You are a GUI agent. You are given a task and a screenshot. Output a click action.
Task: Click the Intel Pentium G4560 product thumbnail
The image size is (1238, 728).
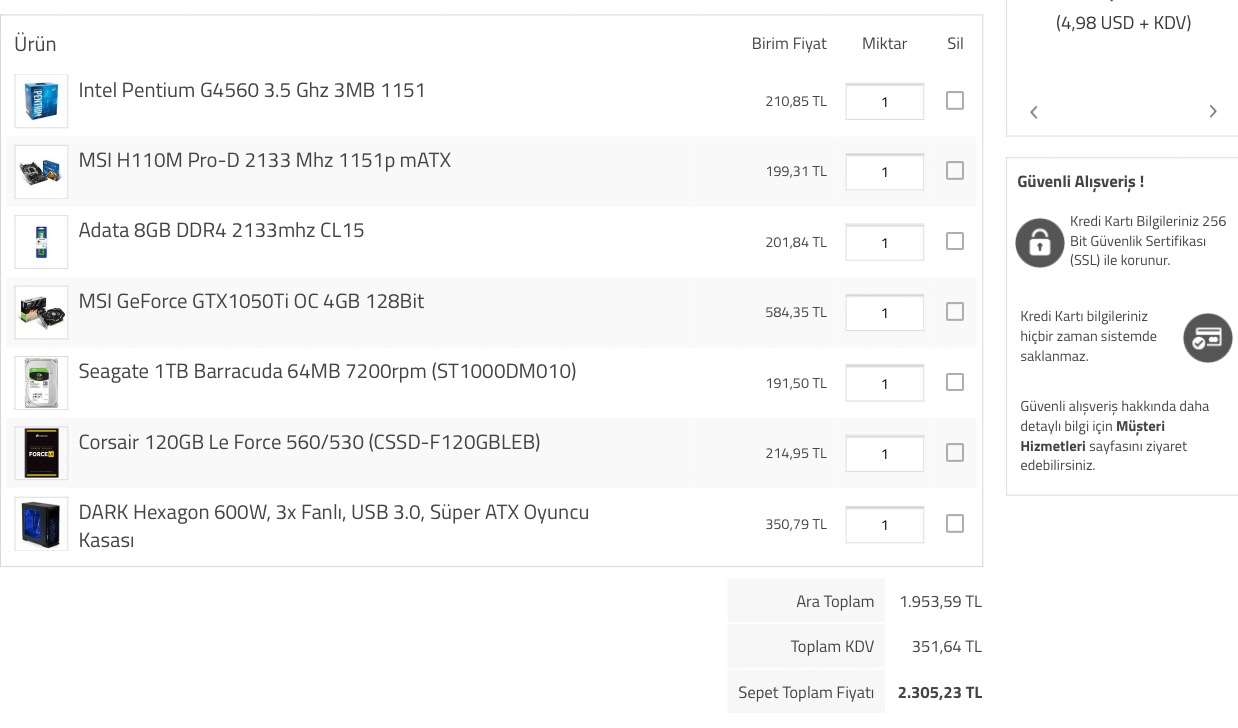pos(41,101)
